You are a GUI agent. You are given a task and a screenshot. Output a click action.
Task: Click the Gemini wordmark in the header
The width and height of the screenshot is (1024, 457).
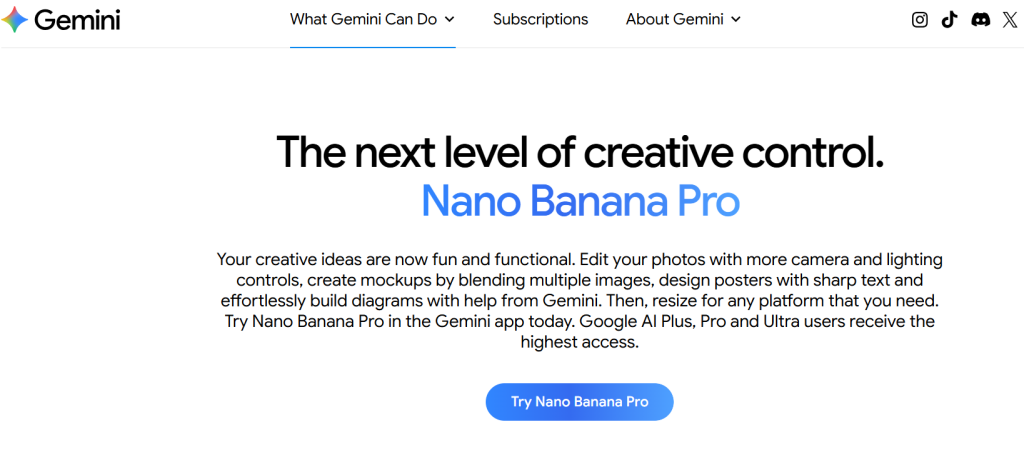[x=77, y=20]
